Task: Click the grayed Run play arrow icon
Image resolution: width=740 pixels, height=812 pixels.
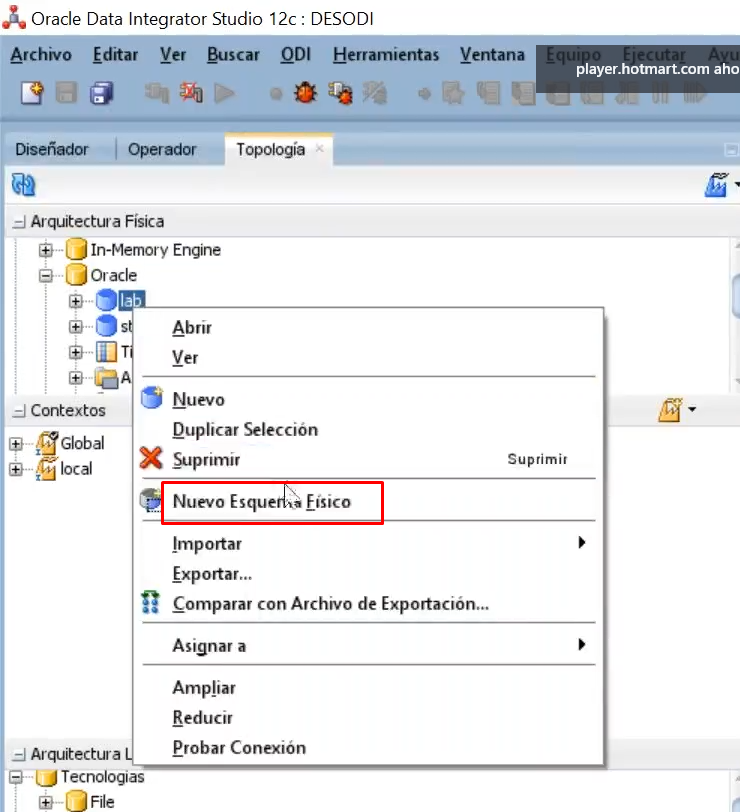Action: (x=225, y=94)
